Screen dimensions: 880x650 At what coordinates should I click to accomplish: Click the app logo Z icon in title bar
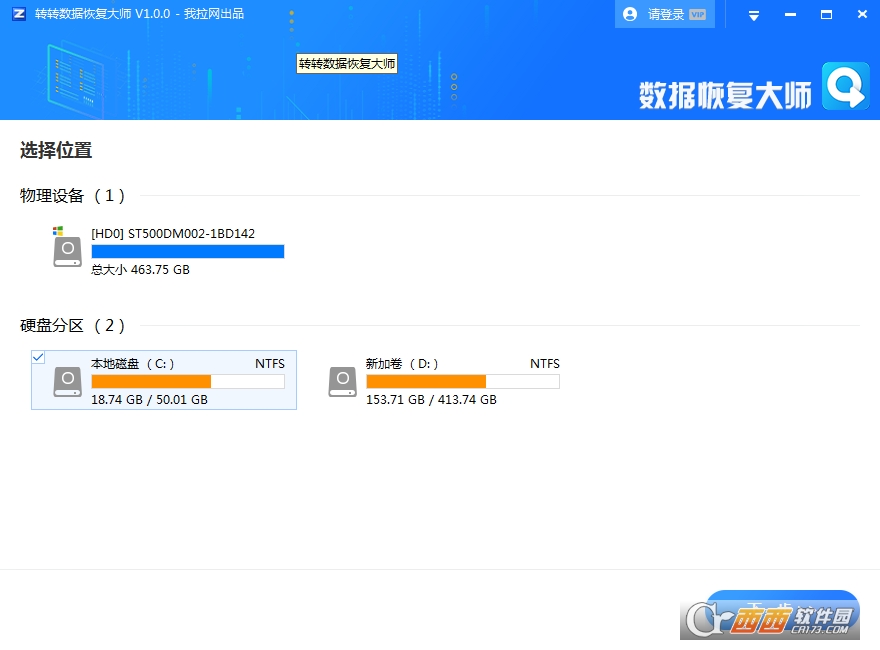pyautogui.click(x=19, y=14)
